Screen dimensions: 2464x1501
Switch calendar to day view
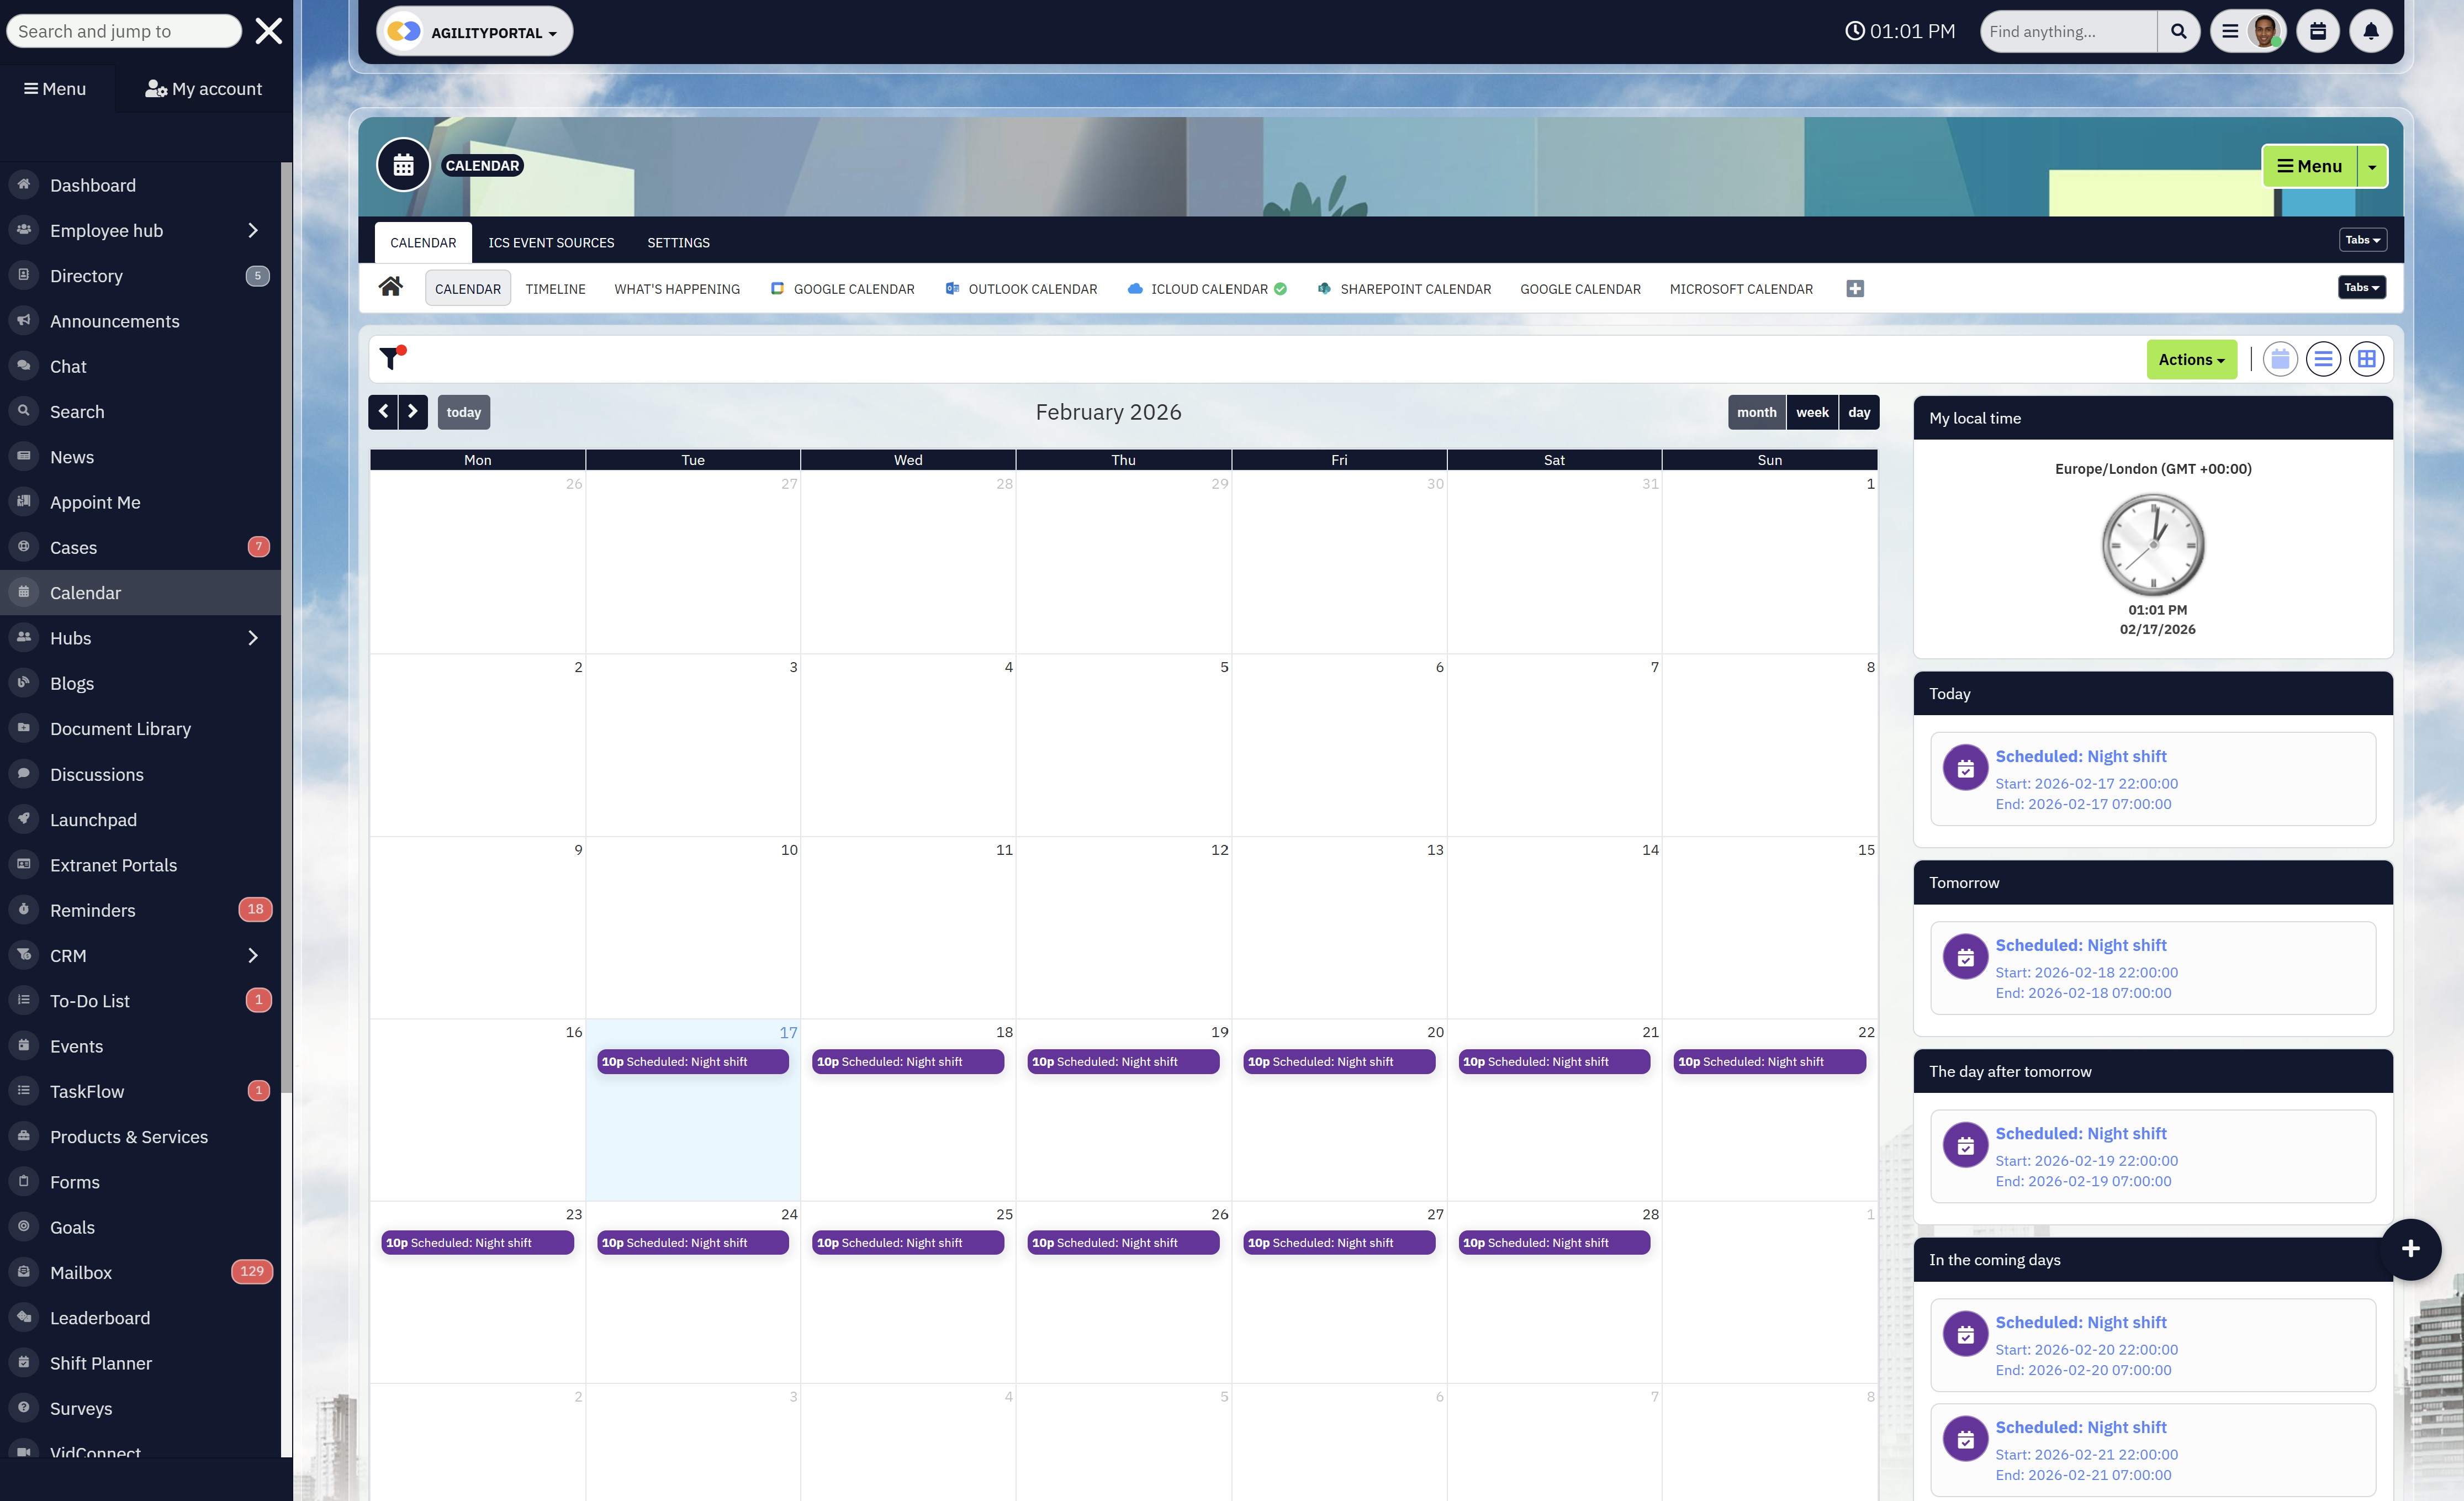coord(1858,412)
